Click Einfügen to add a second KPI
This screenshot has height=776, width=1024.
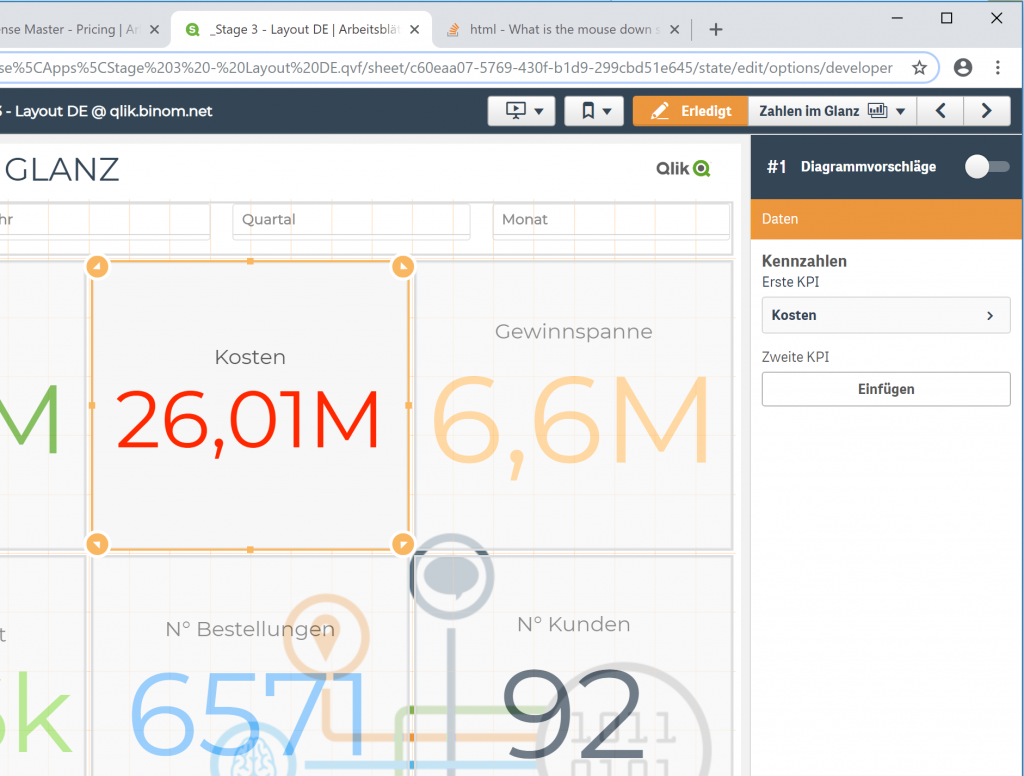(x=885, y=389)
